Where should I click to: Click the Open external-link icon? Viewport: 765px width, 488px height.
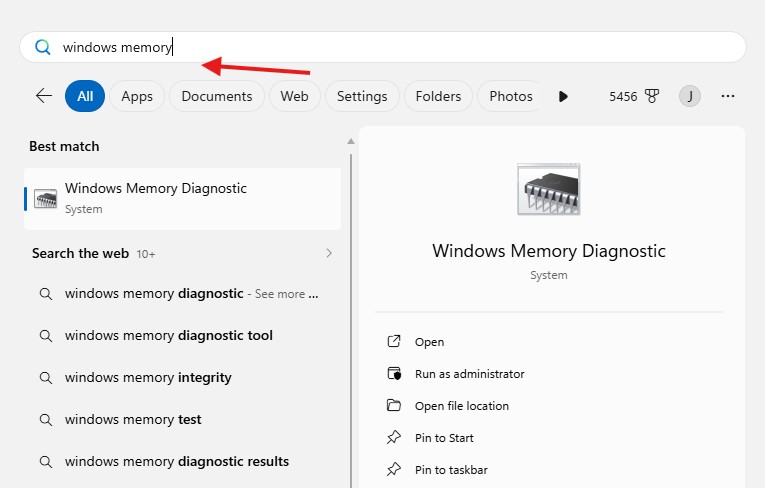click(394, 341)
